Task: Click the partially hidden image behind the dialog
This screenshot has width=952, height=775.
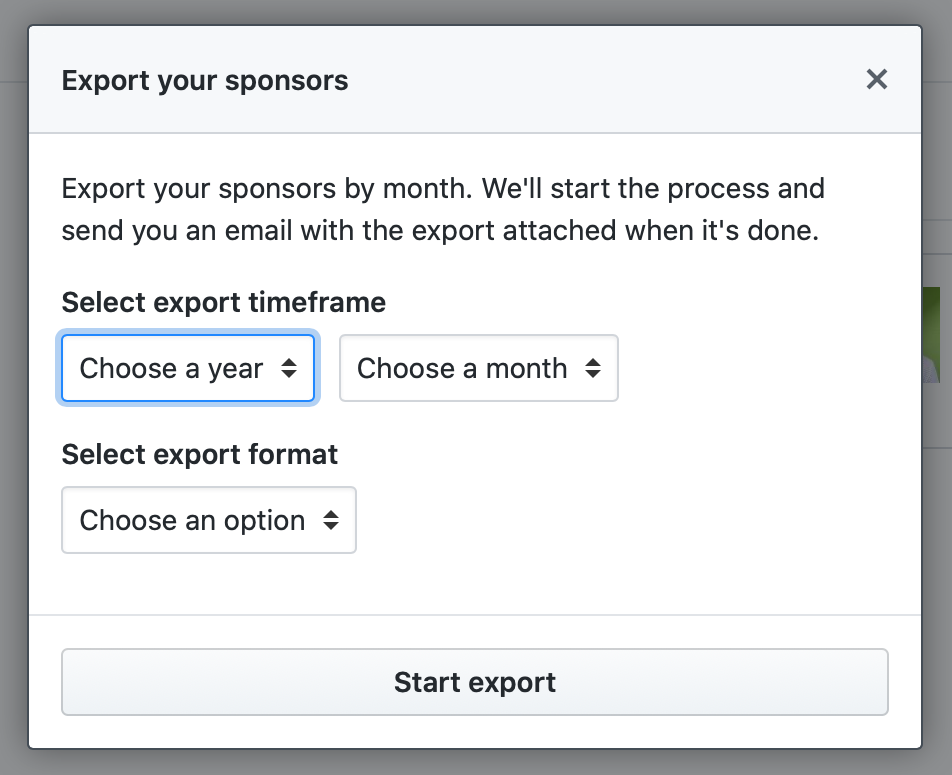Action: click(x=932, y=335)
